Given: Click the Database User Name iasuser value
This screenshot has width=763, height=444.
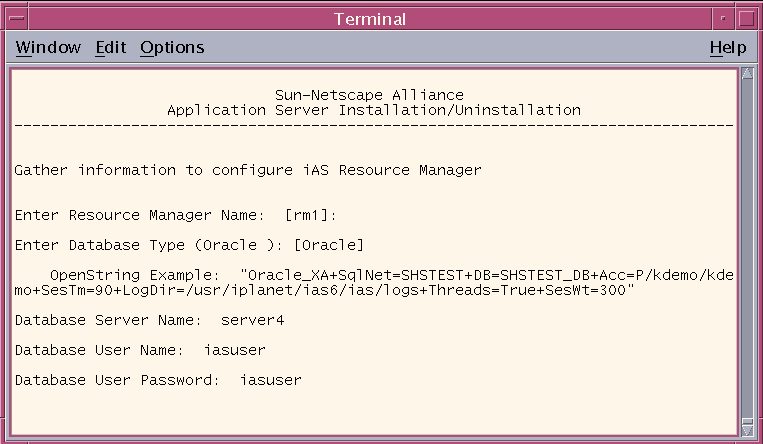Looking at the screenshot, I should pos(235,350).
